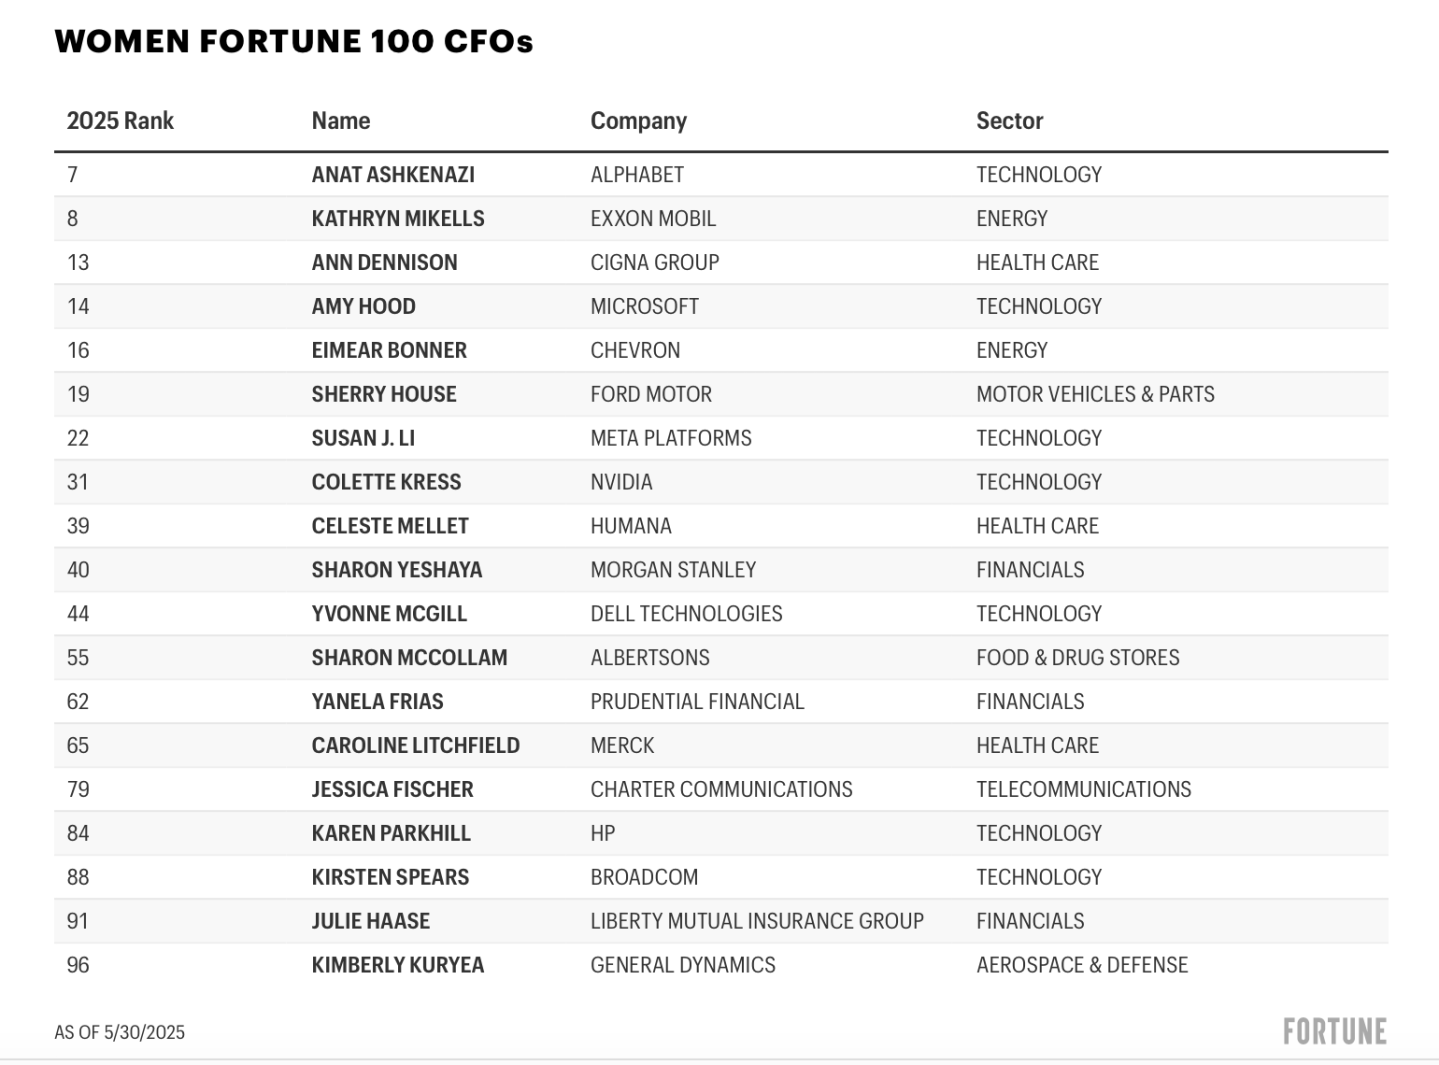Select the Food & Drug Stores sector cell
1439x1065 pixels.
coord(1077,659)
